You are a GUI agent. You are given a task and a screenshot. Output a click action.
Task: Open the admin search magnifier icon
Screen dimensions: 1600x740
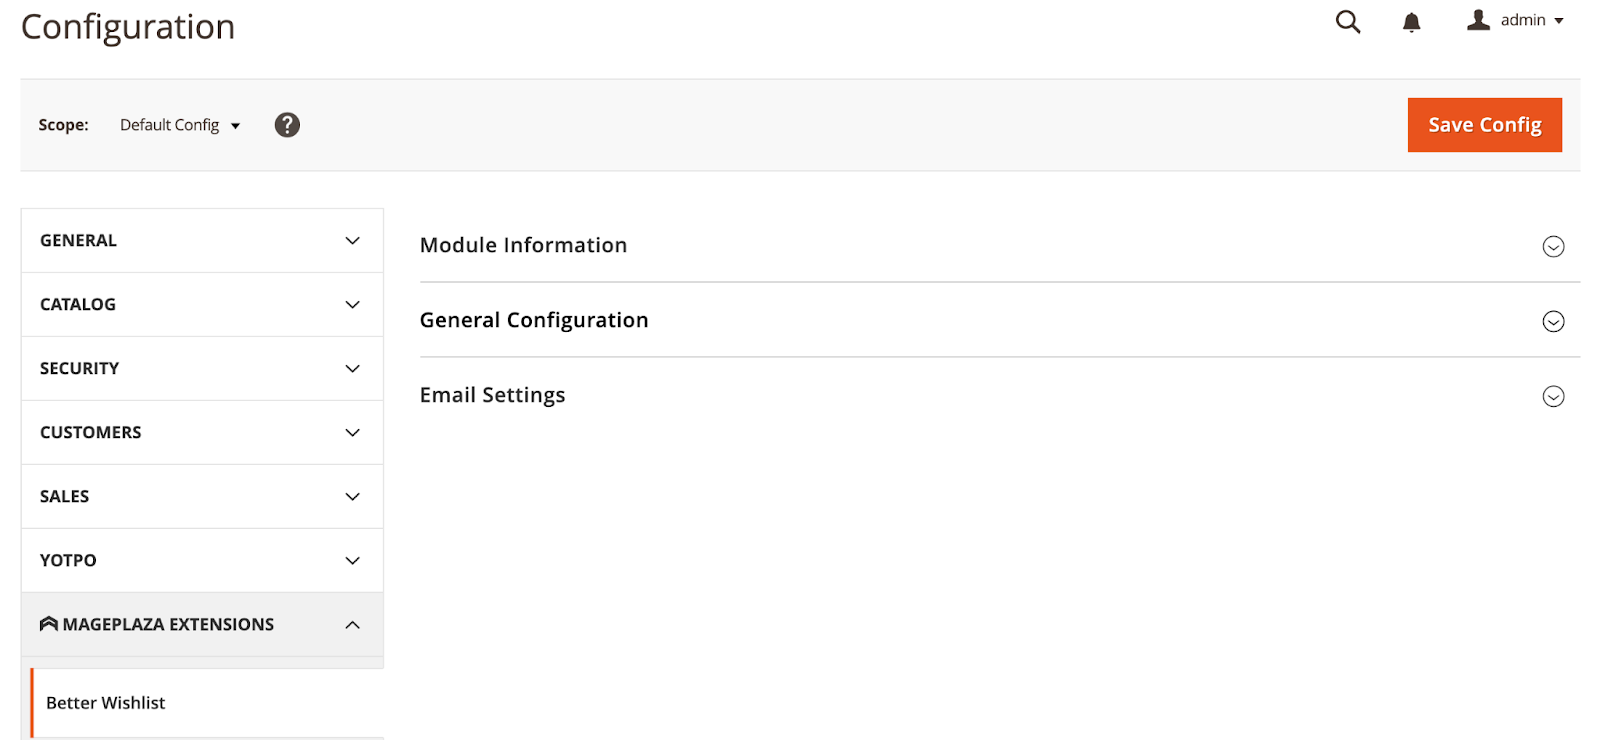coord(1348,22)
